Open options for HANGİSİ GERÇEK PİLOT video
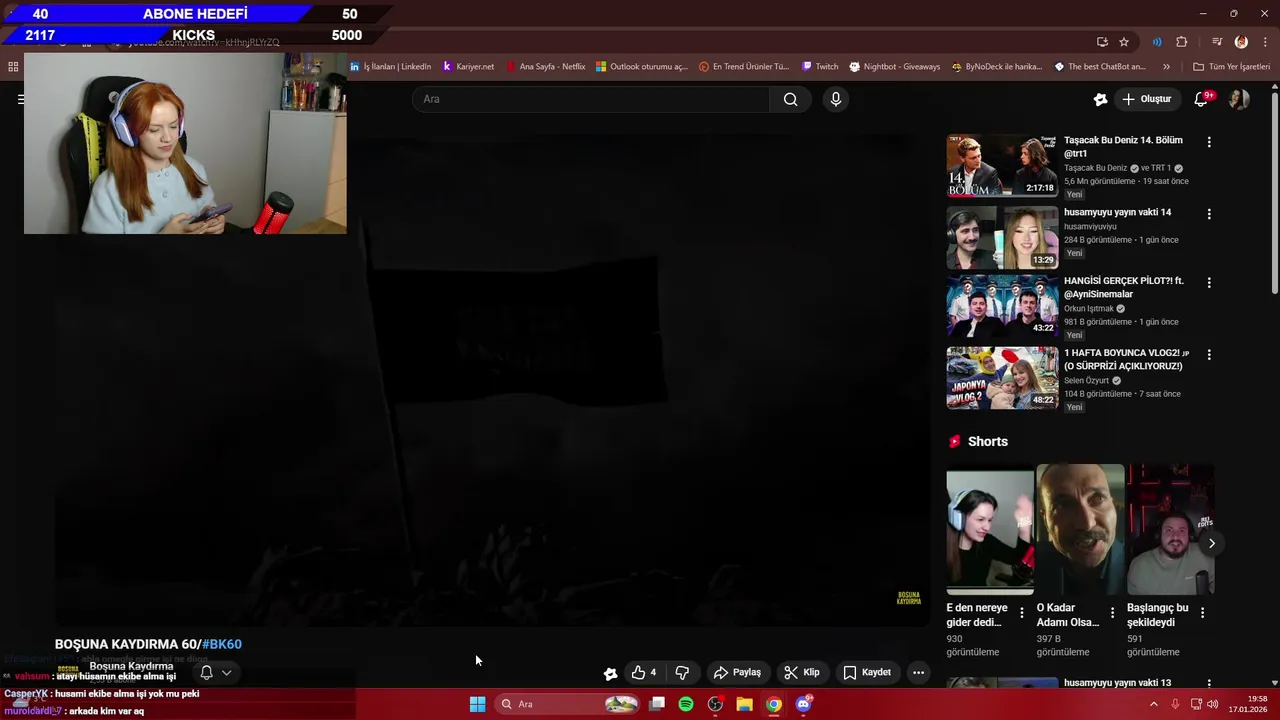The width and height of the screenshot is (1280, 720). point(1209,283)
